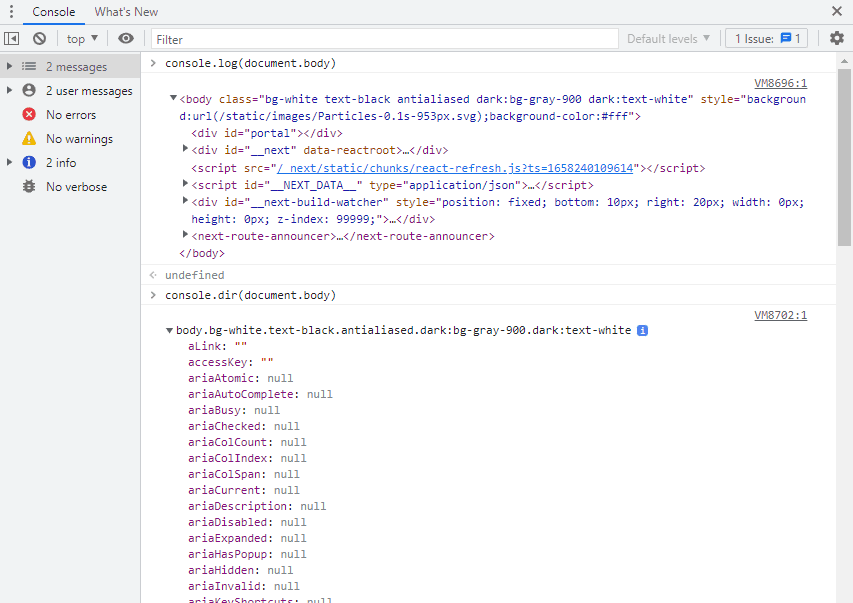Click the yellow No warnings triangle icon
Image resolution: width=853 pixels, height=603 pixels.
pos(29,138)
